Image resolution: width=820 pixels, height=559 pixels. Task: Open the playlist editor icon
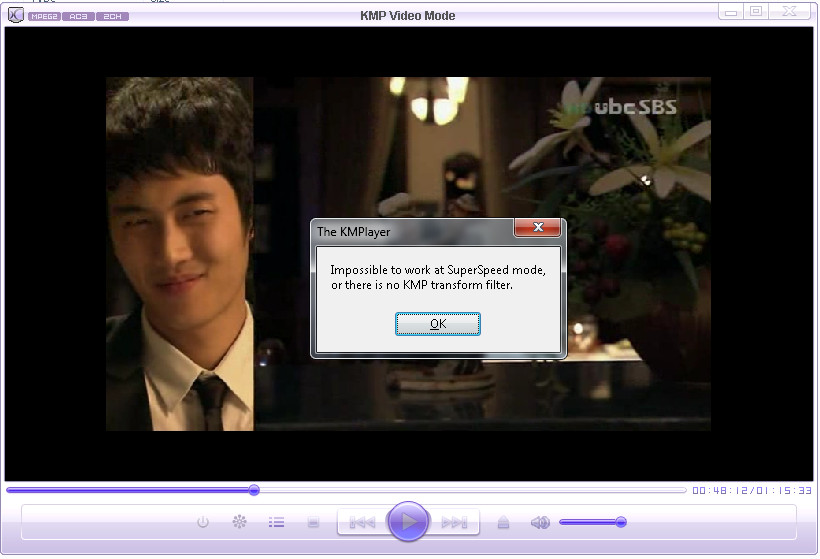click(276, 522)
